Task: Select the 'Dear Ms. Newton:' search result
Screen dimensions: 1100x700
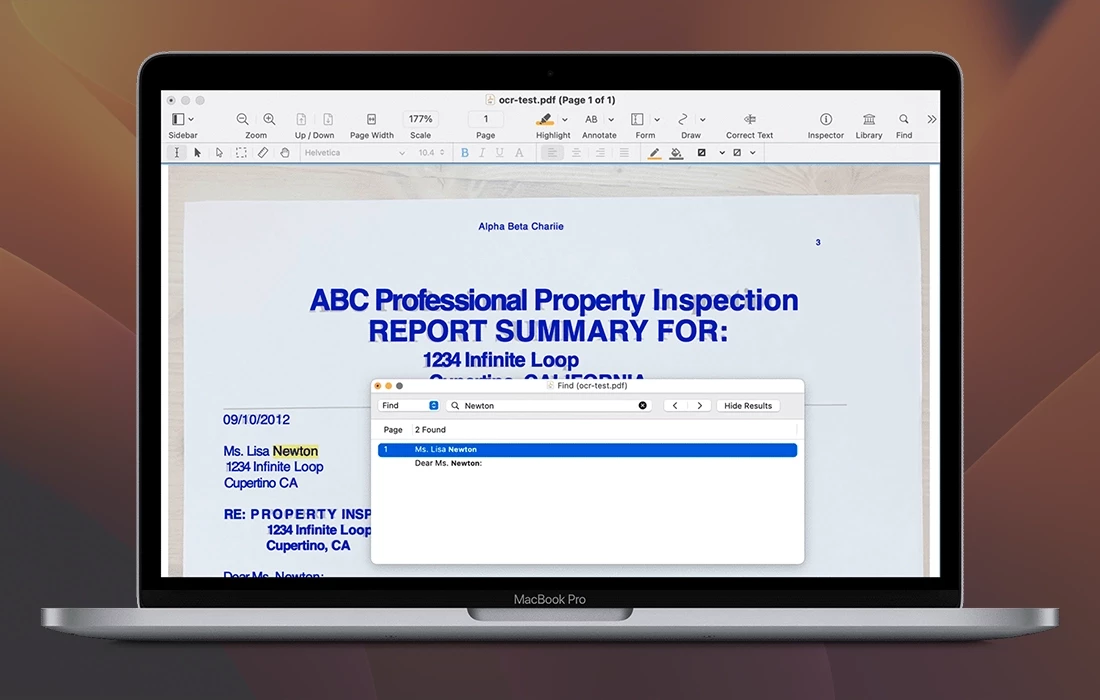Action: (448, 464)
